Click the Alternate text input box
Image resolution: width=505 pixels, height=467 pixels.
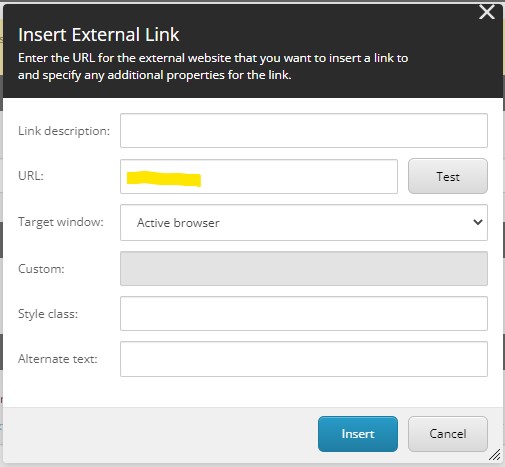(304, 359)
